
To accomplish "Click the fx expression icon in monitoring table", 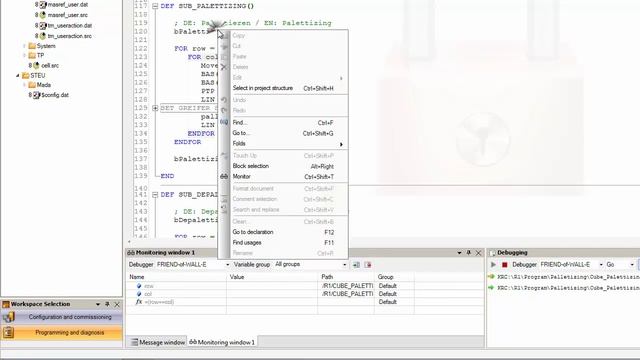I will pyautogui.click(x=139, y=302).
